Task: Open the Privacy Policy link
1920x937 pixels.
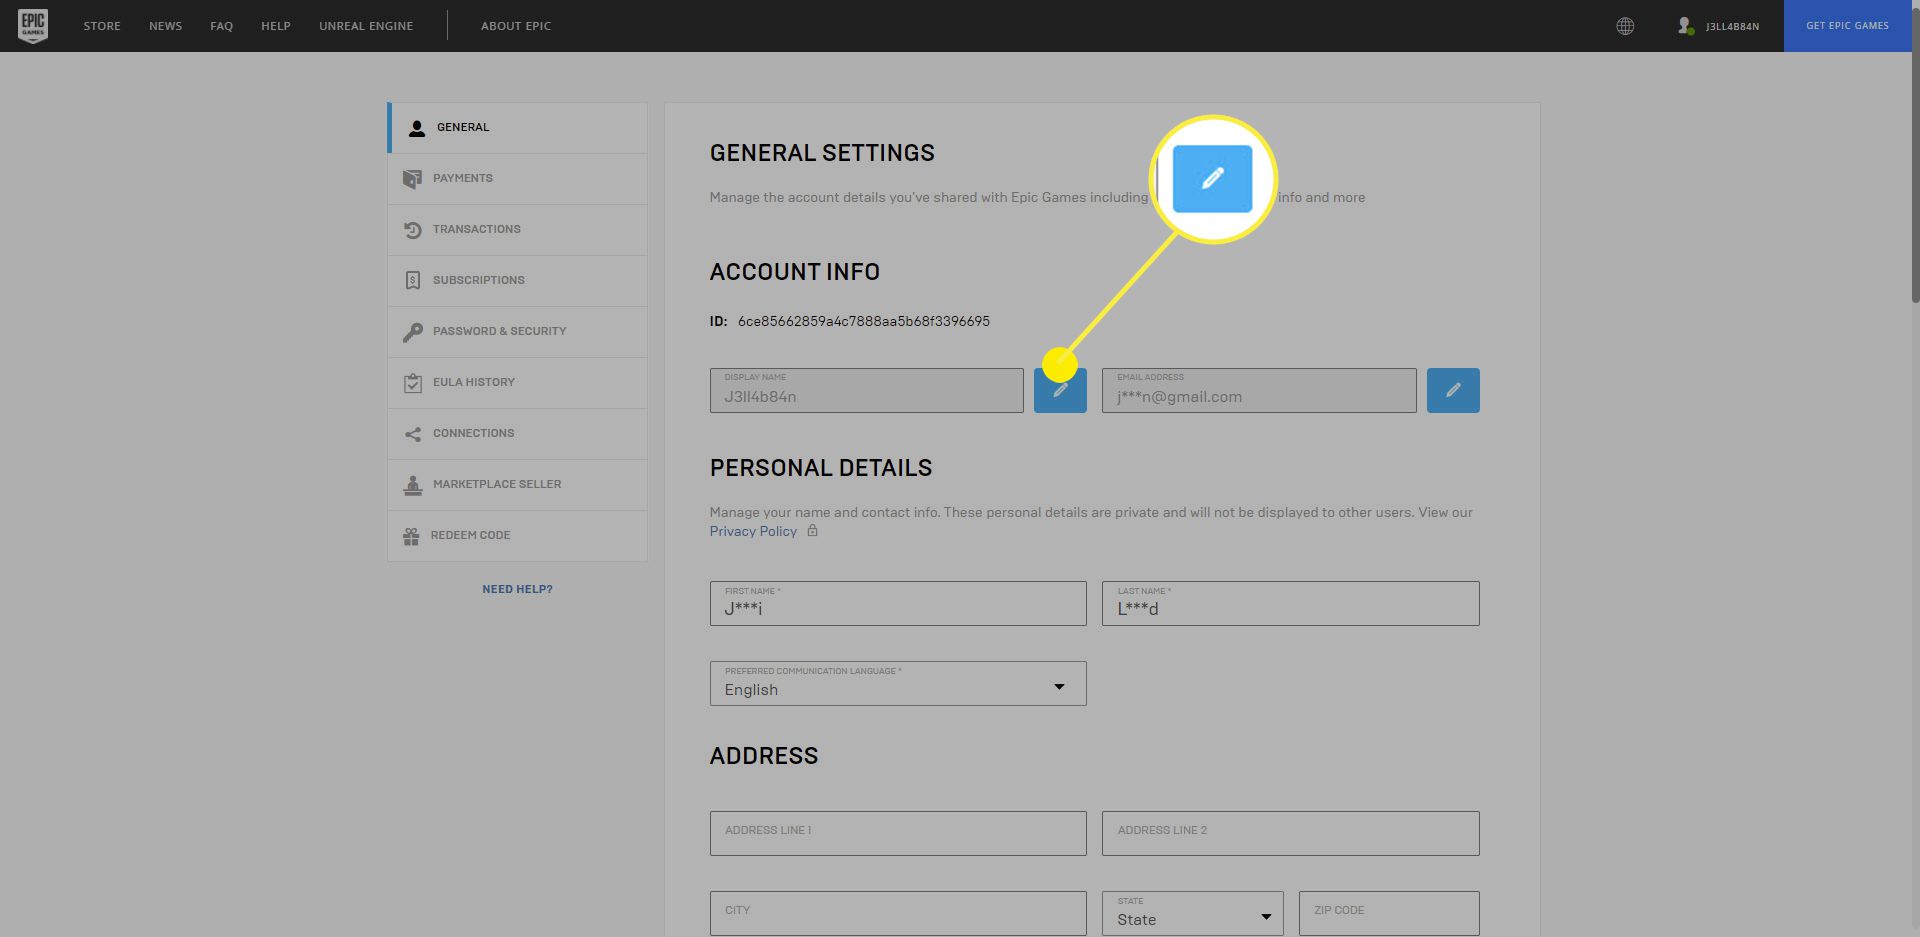Action: (x=753, y=531)
